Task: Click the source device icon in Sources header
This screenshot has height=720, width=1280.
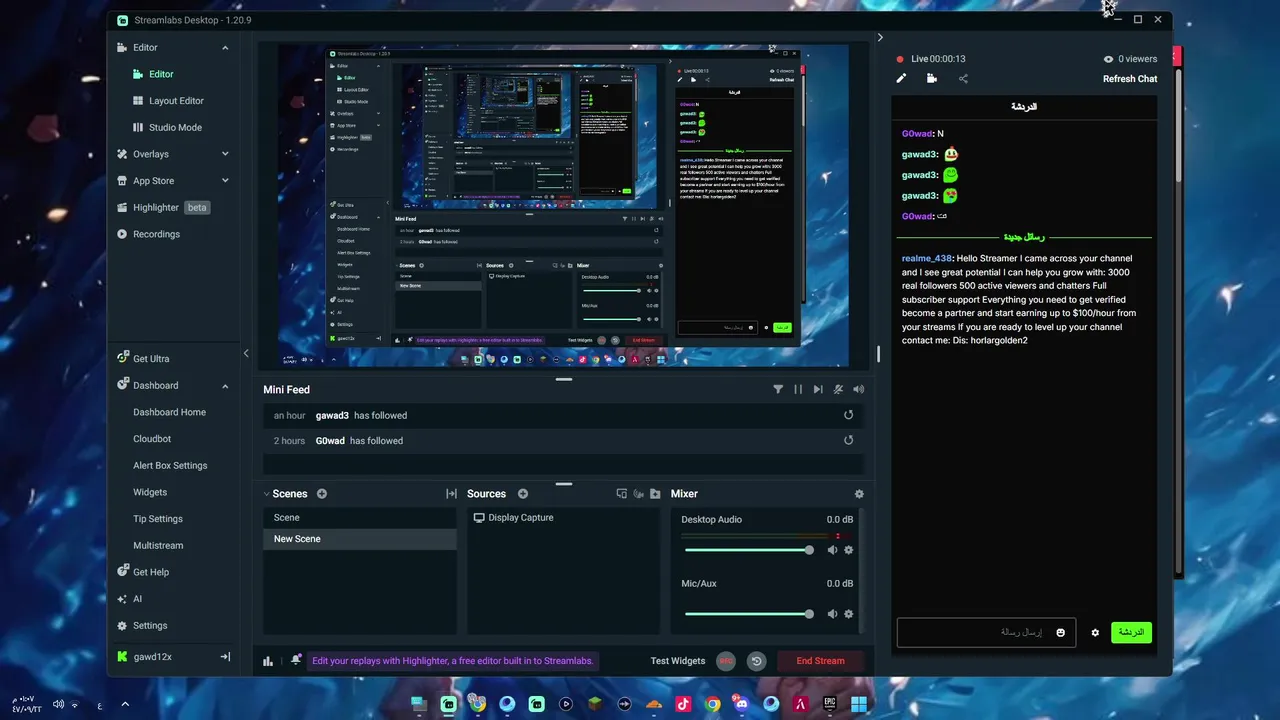Action: pos(622,494)
